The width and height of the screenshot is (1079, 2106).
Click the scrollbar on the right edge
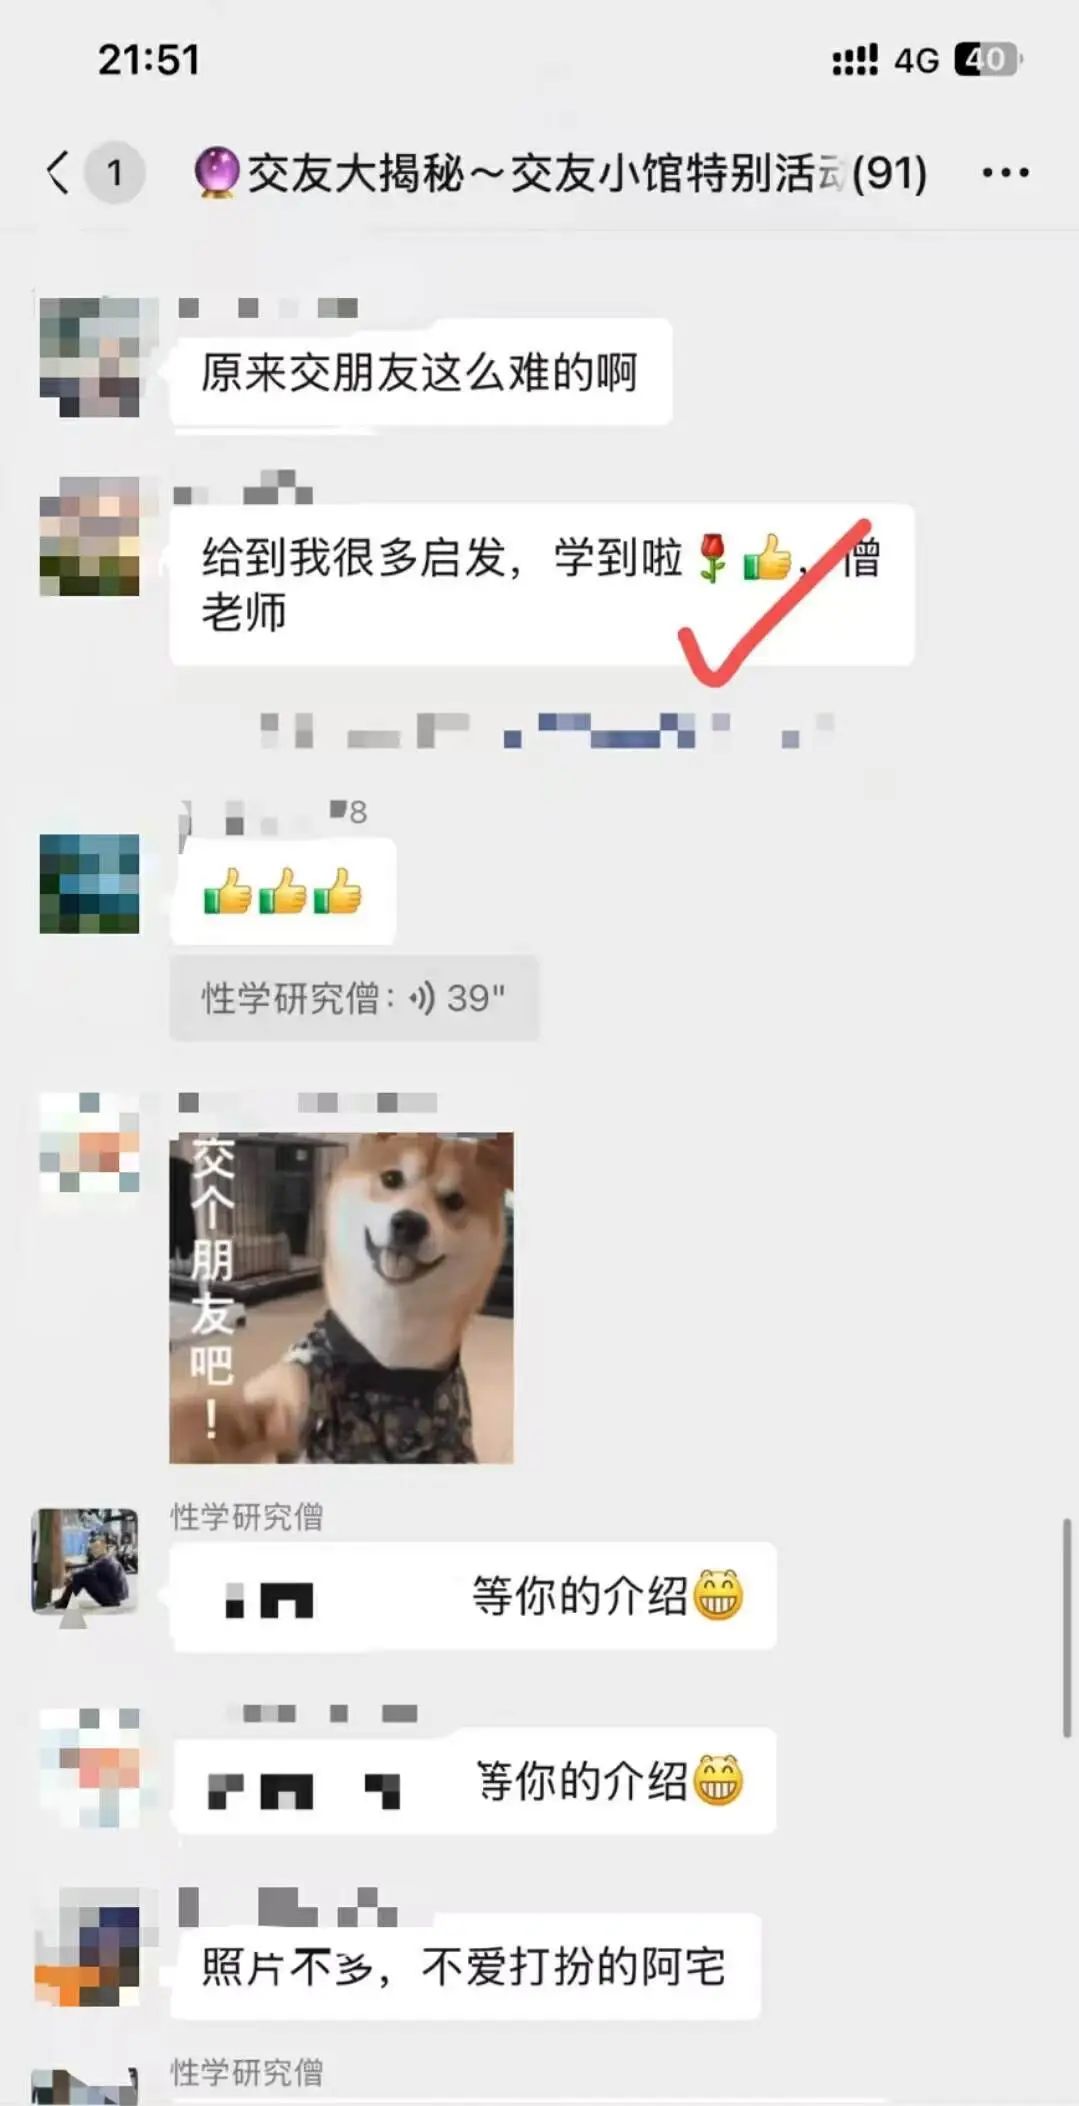coord(1067,1627)
